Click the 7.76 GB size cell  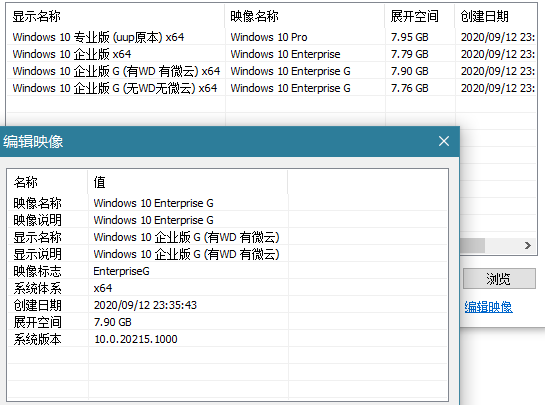click(410, 88)
